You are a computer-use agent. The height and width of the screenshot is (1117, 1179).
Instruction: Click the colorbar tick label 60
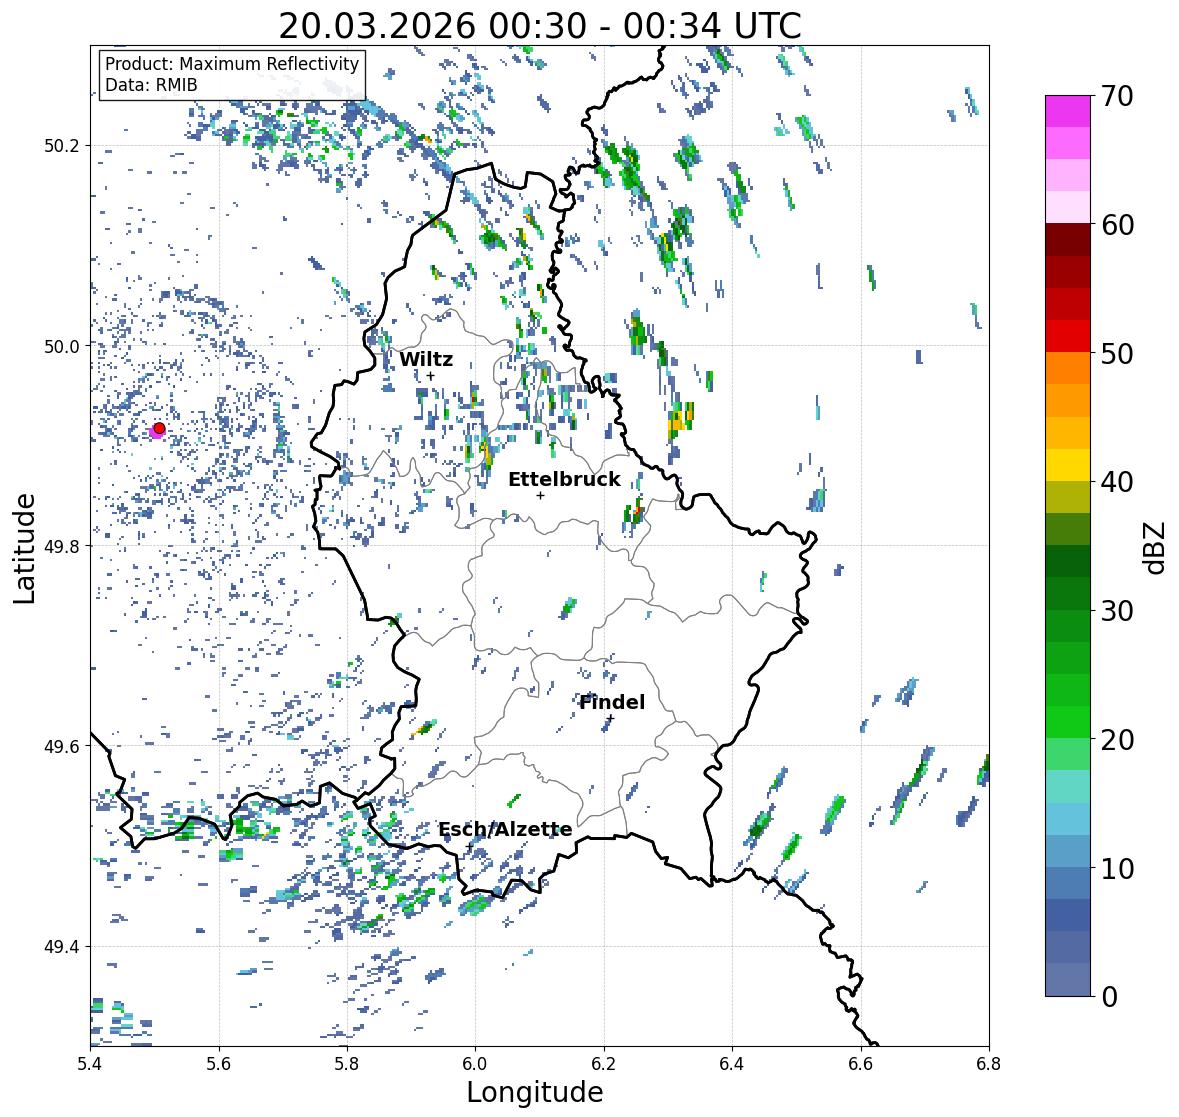pos(1117,225)
